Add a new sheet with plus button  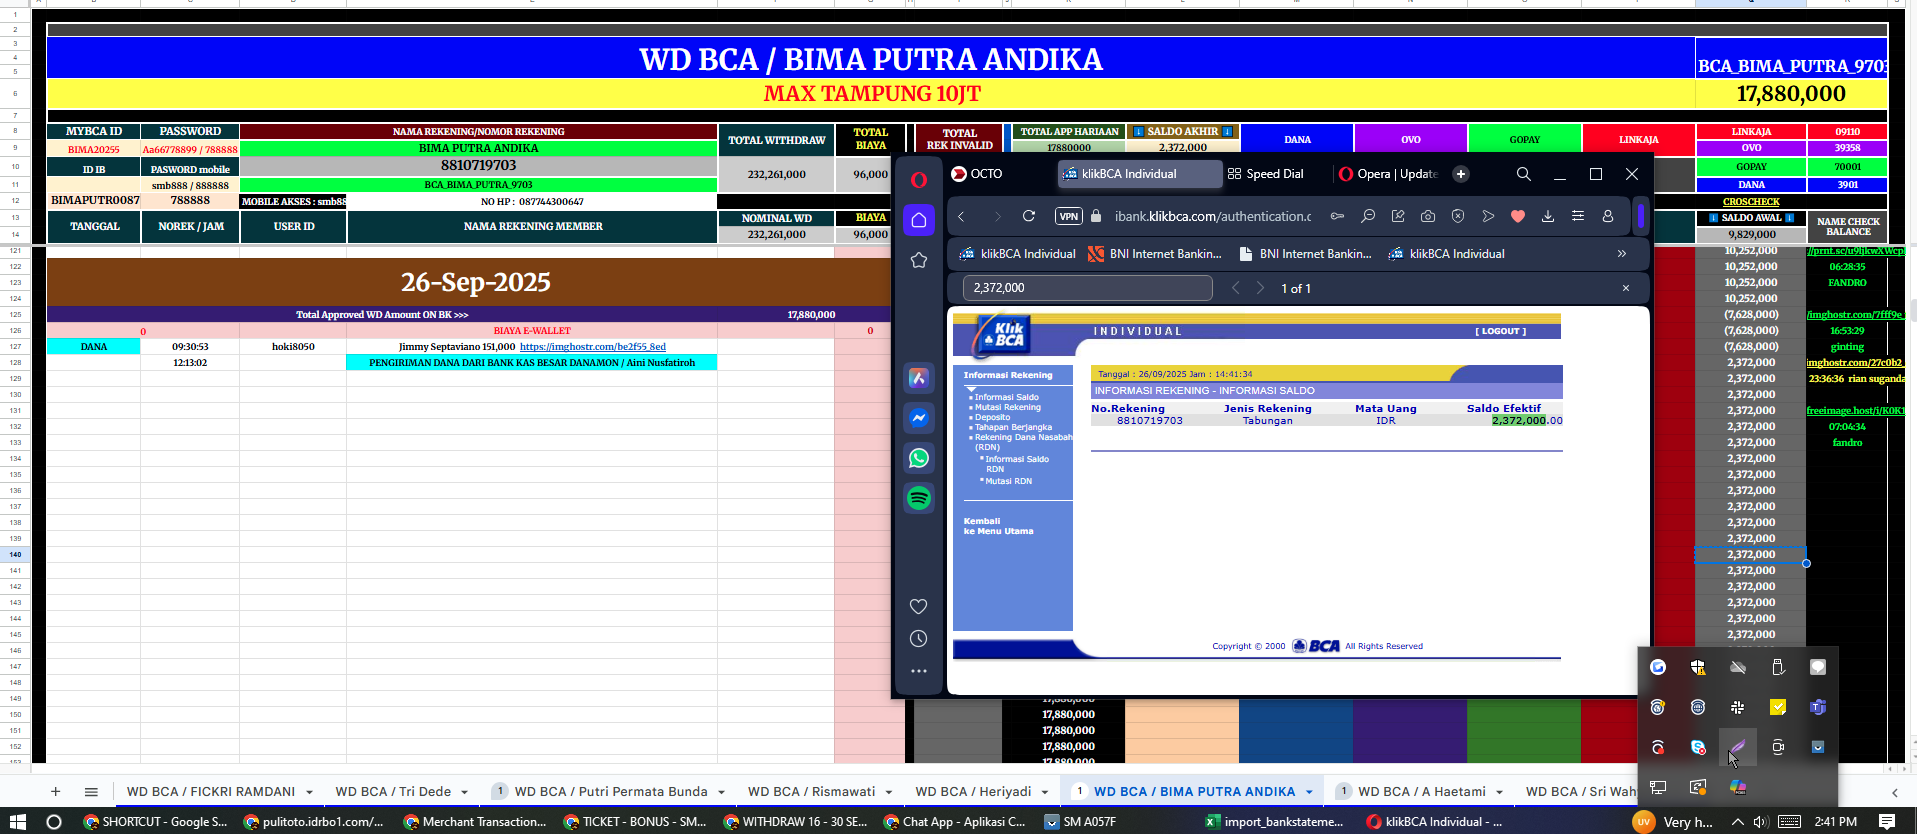(x=56, y=792)
